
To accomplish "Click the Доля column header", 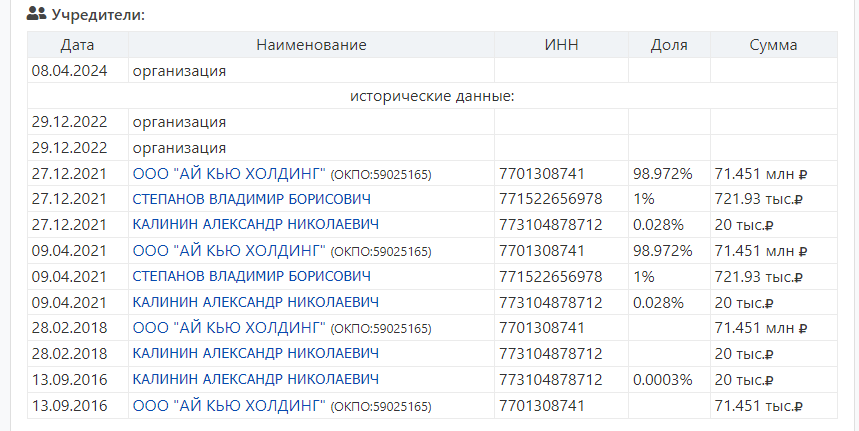I will click(x=668, y=45).
